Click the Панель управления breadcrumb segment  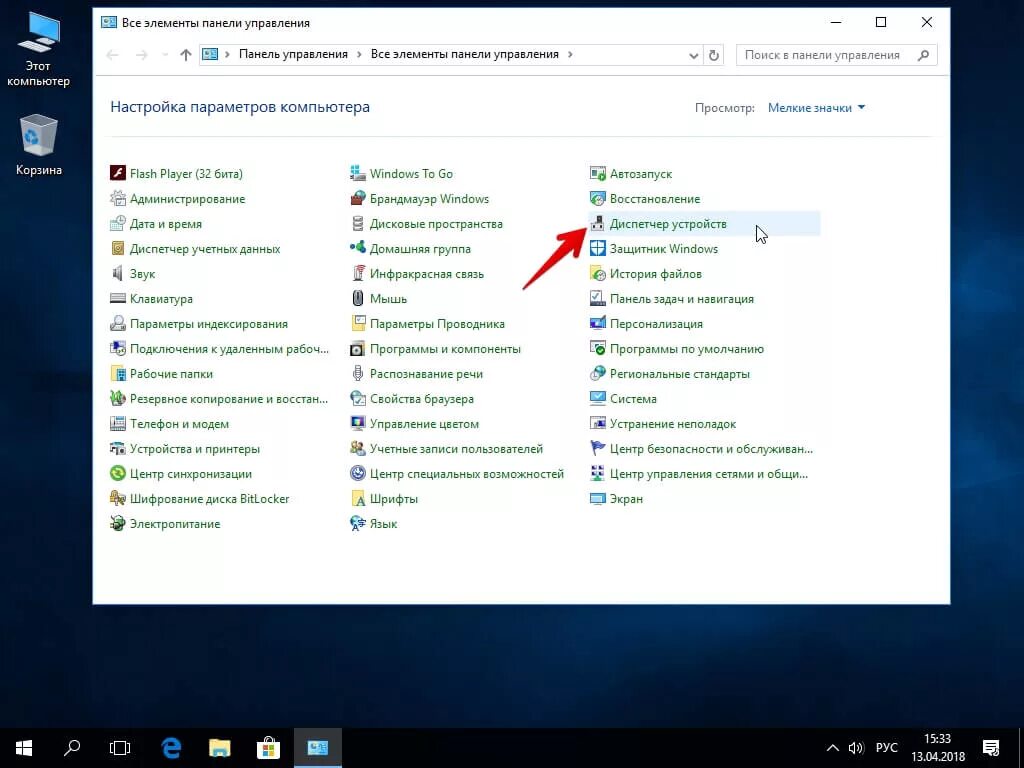293,54
